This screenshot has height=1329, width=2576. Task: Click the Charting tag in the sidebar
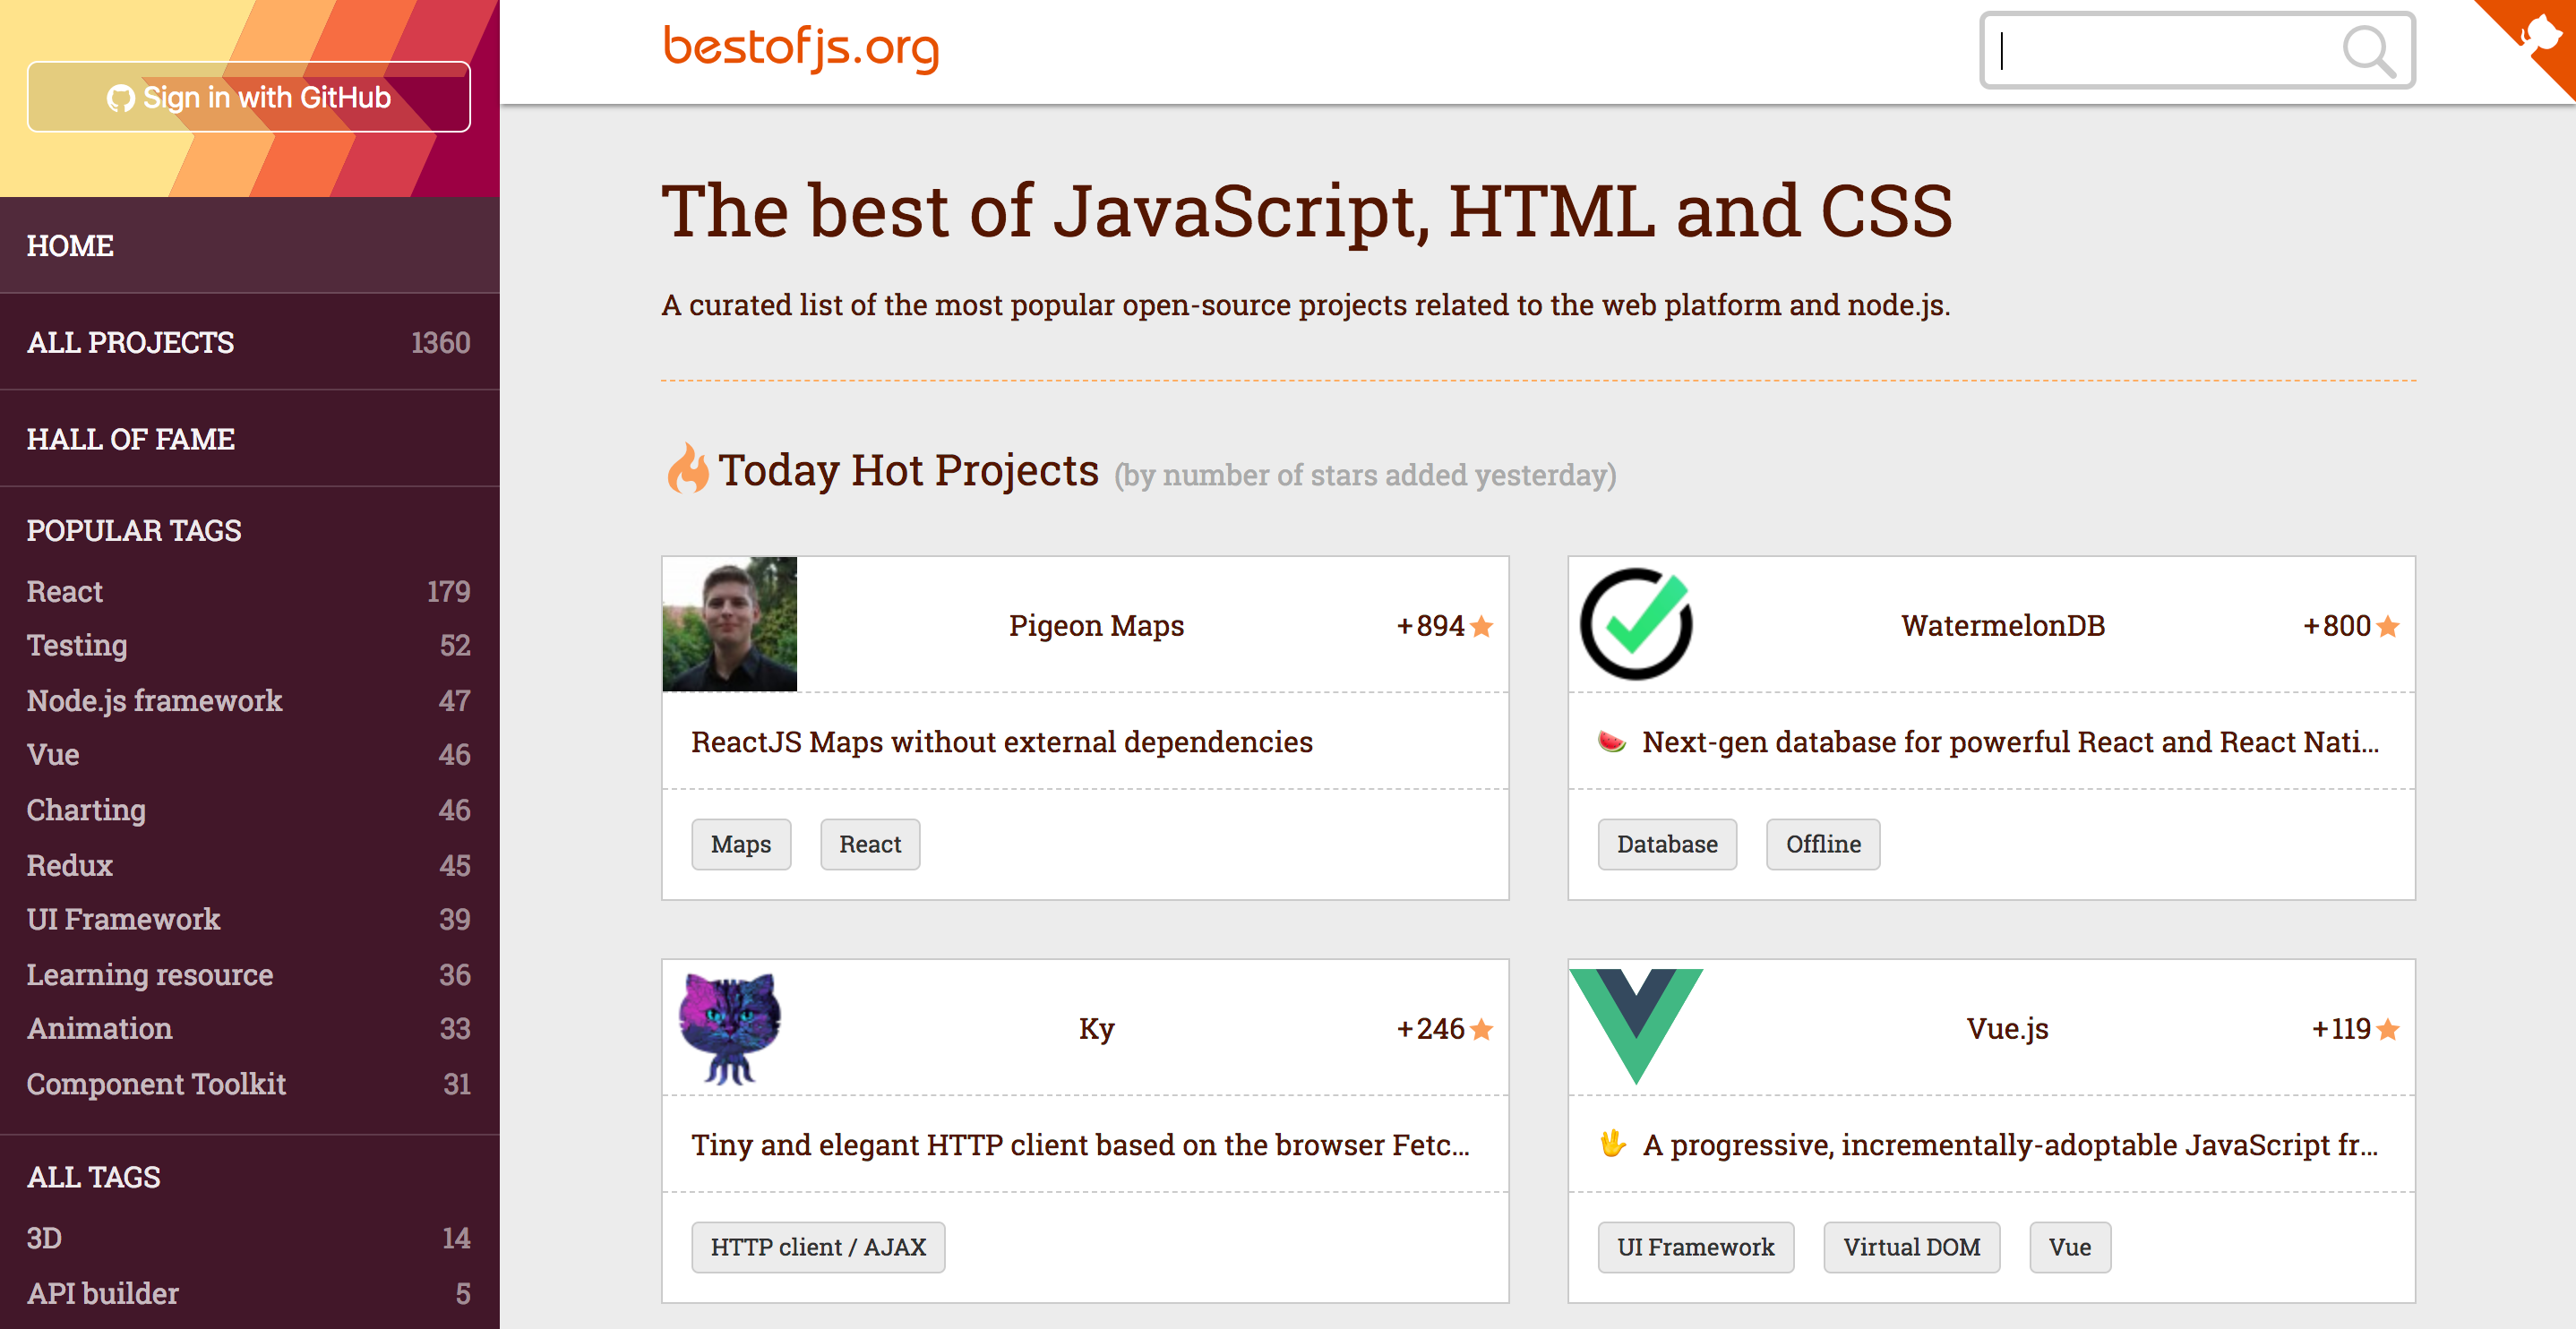86,810
